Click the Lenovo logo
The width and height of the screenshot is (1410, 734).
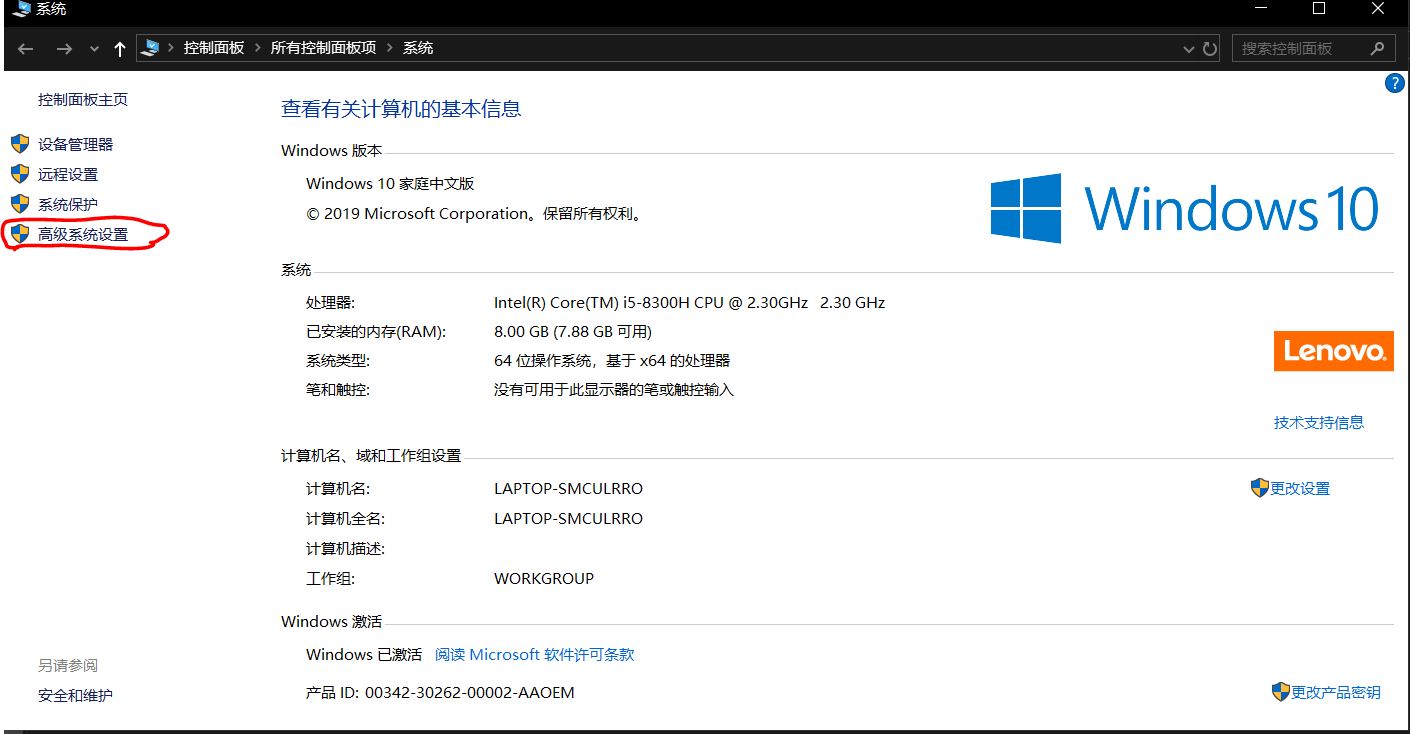tap(1333, 351)
